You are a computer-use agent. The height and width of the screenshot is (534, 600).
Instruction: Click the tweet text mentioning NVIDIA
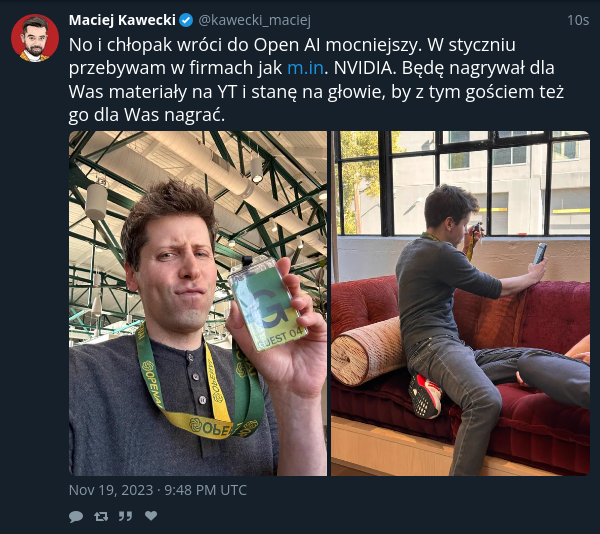pos(316,80)
